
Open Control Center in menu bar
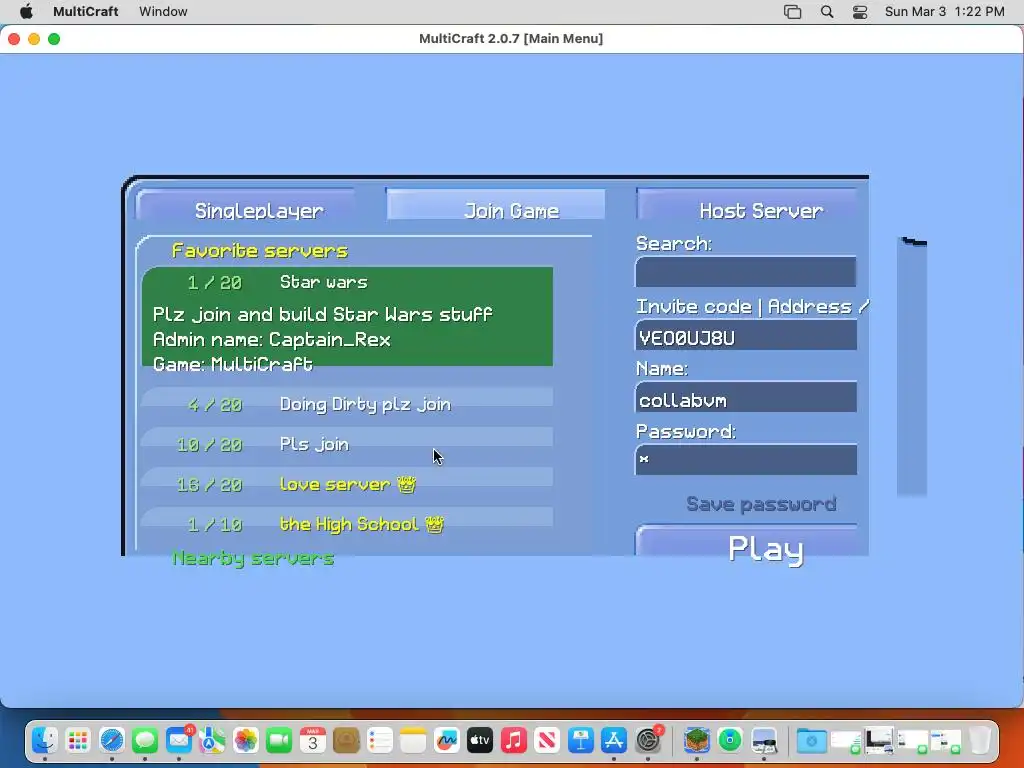pyautogui.click(x=860, y=12)
